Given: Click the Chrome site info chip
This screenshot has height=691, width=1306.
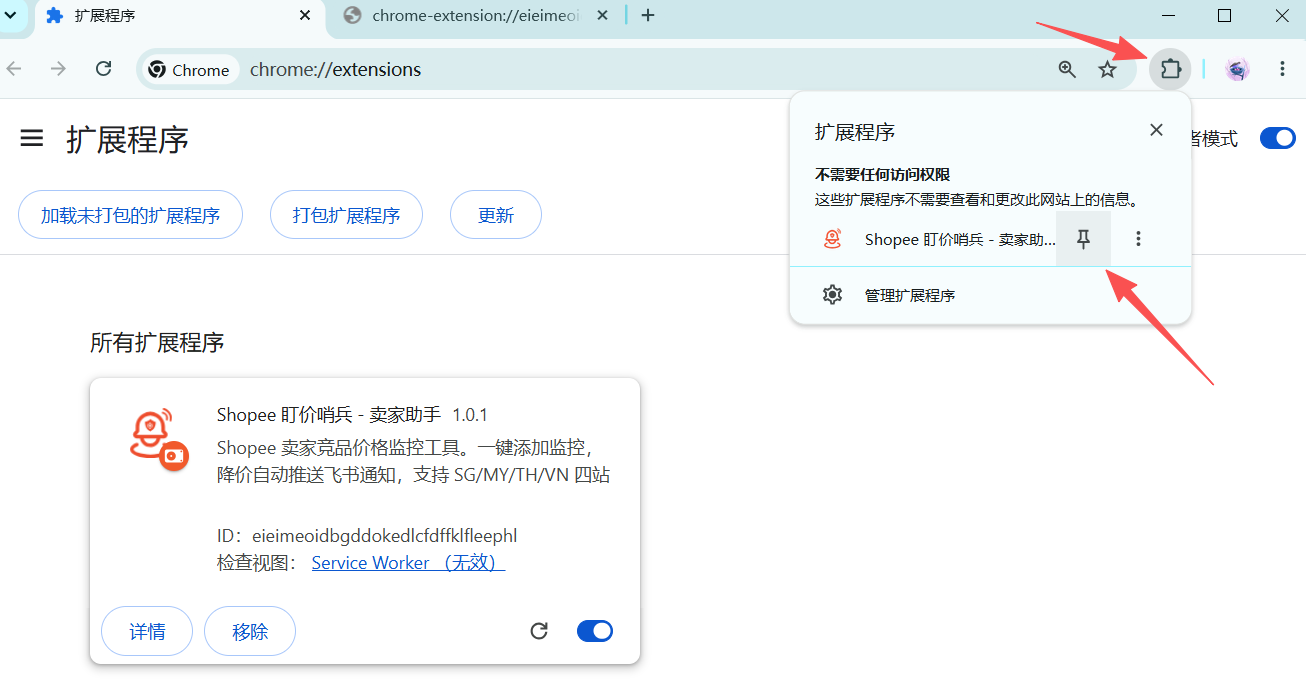Looking at the screenshot, I should [189, 70].
